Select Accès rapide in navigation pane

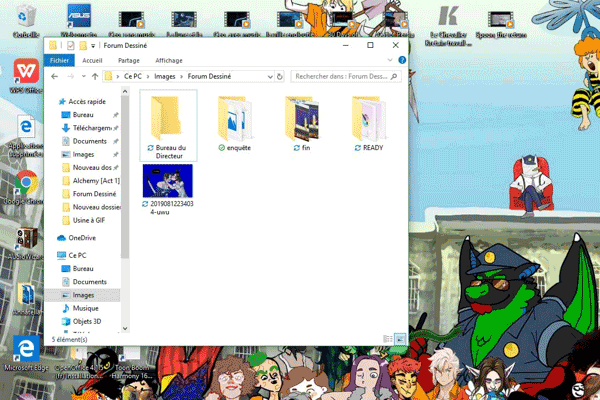(x=87, y=101)
